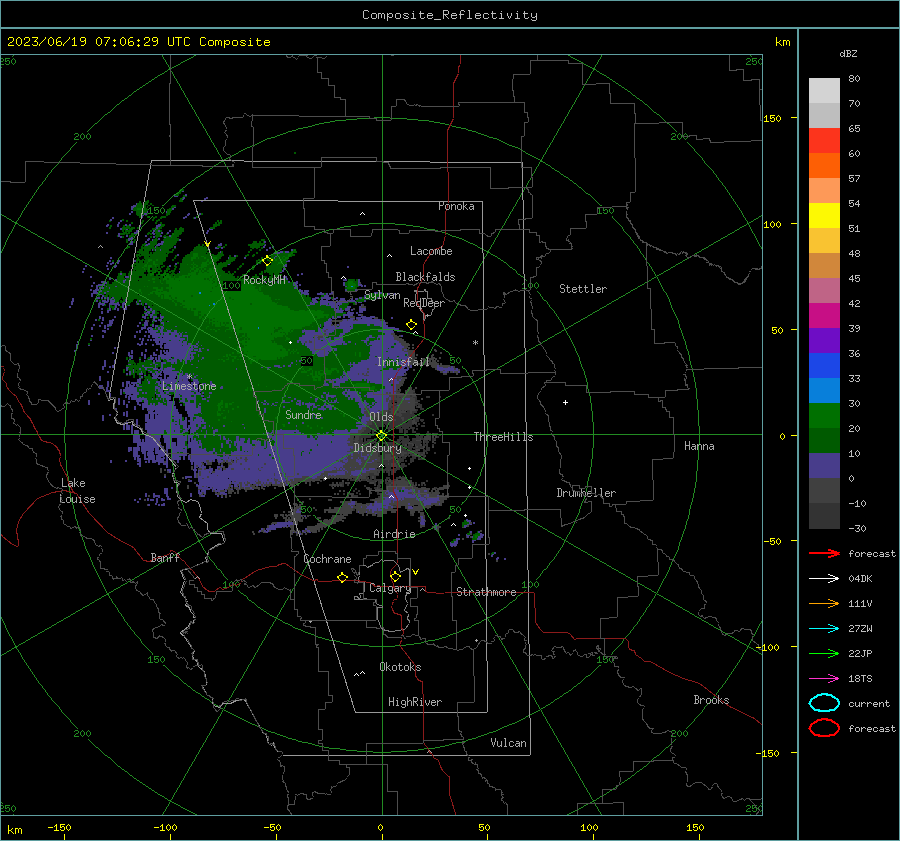Choose the blue swatch between 36 and 33 dBZ
The width and height of the screenshot is (900, 841).
coord(824,366)
